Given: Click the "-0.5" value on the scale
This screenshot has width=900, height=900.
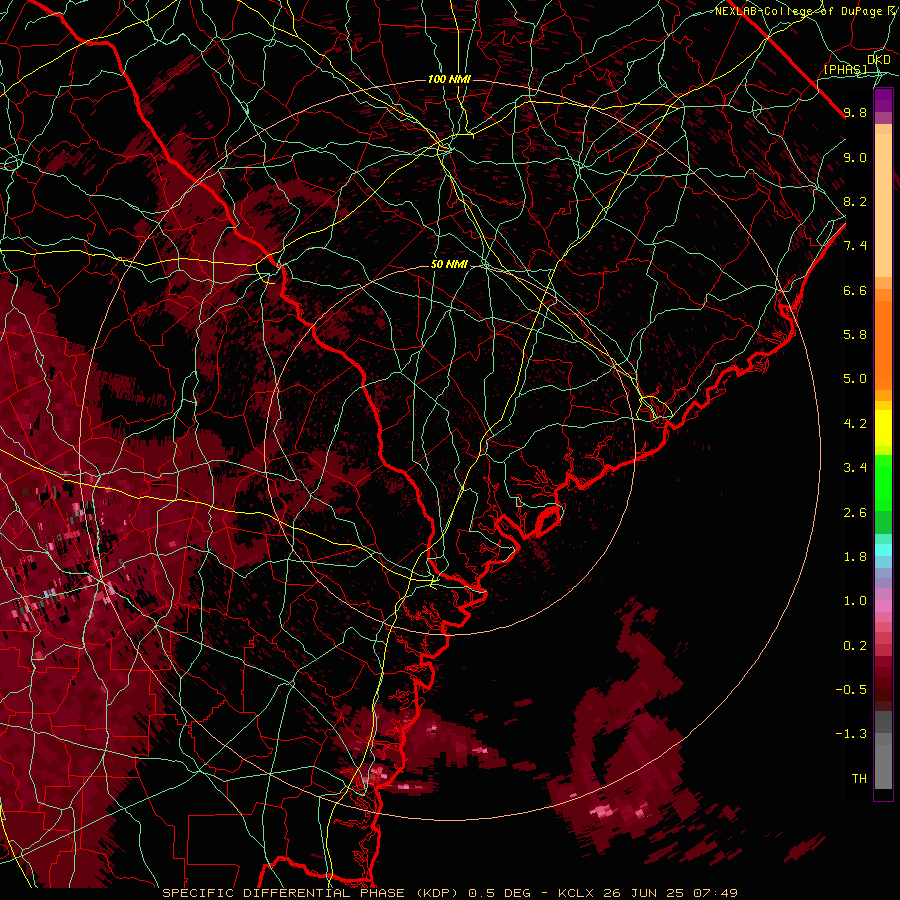Looking at the screenshot, I should 851,689.
